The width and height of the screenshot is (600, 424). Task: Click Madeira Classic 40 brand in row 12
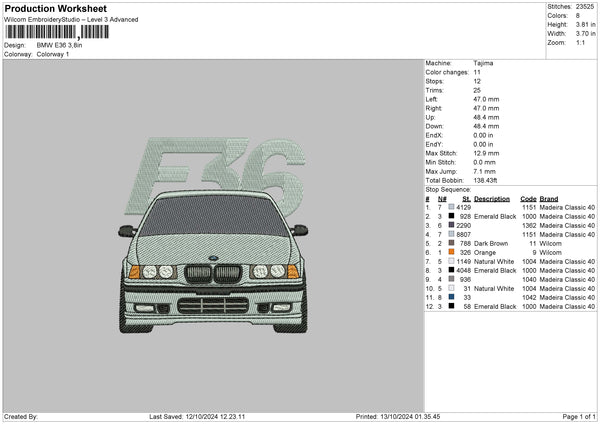pos(567,307)
